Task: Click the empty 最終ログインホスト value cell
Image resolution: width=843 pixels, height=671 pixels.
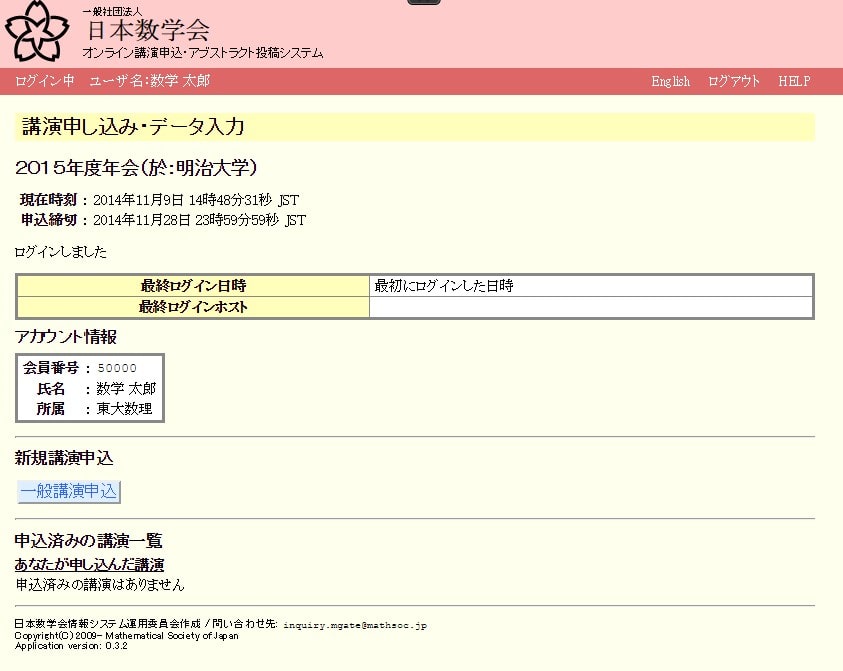Action: coord(591,307)
